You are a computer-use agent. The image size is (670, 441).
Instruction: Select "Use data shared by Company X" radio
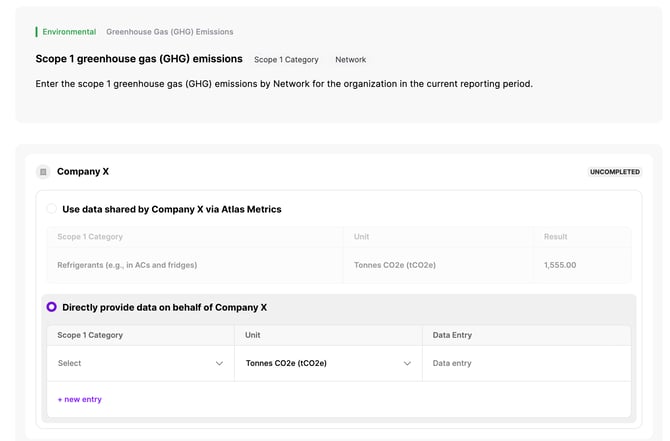pos(52,209)
